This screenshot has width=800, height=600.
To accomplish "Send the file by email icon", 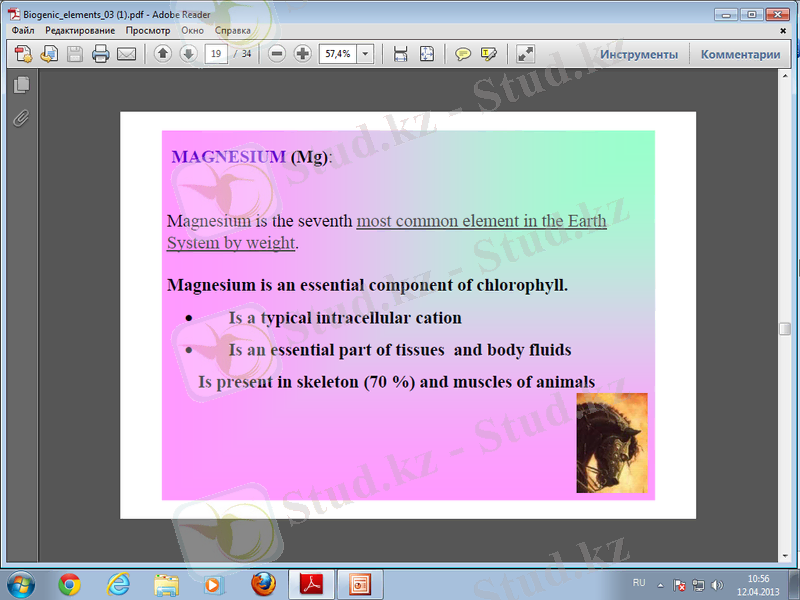I will click(x=126, y=54).
